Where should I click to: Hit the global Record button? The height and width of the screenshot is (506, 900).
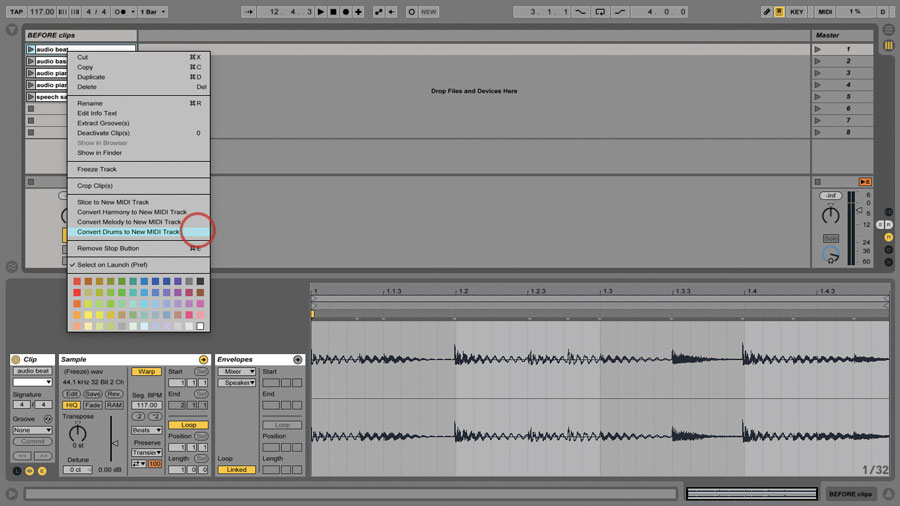coord(346,12)
